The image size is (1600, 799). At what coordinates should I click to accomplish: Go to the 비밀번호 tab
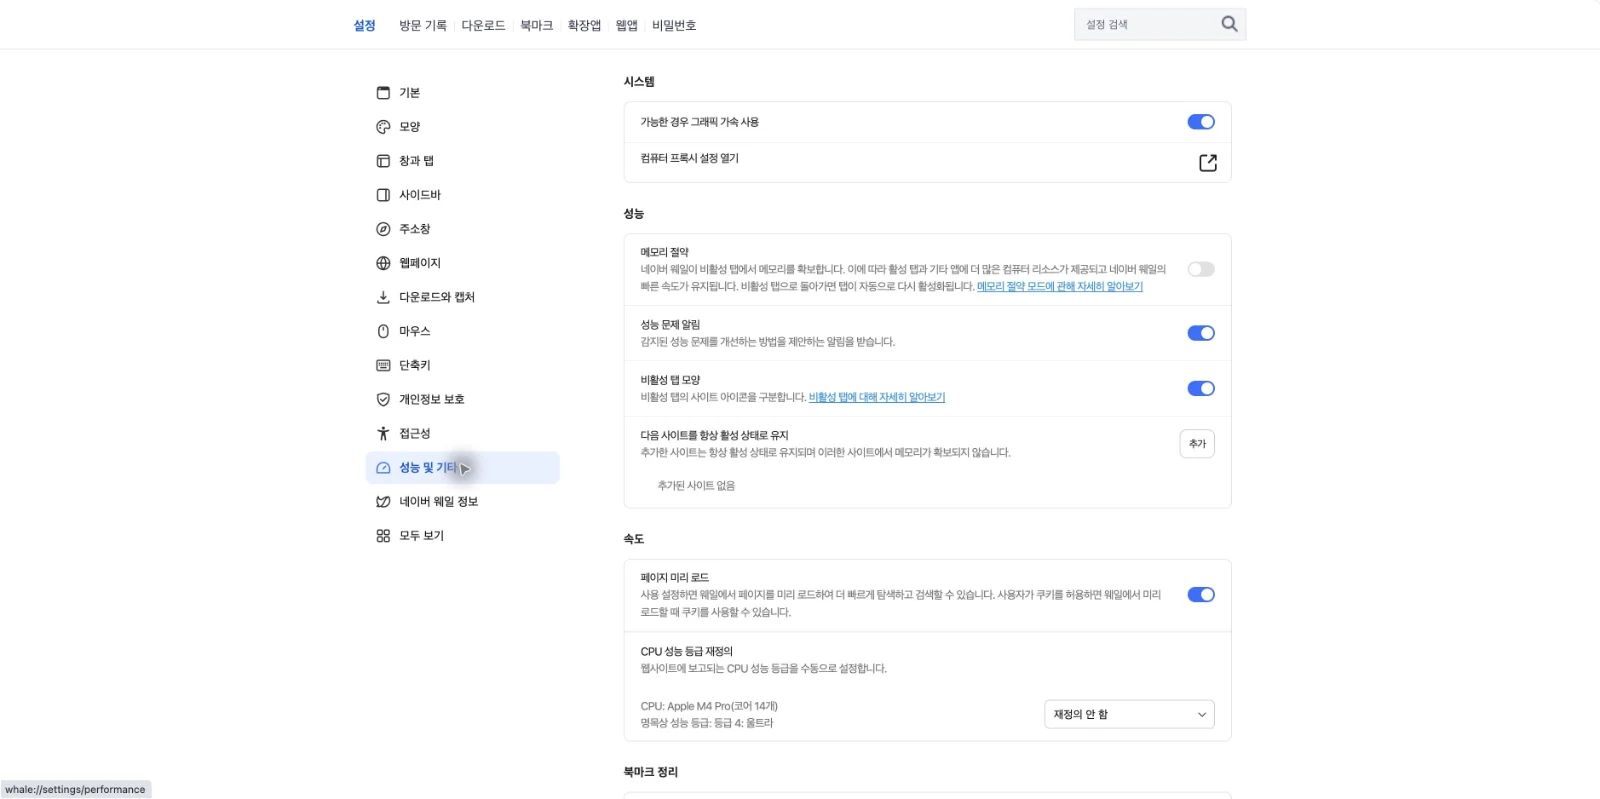tap(674, 25)
